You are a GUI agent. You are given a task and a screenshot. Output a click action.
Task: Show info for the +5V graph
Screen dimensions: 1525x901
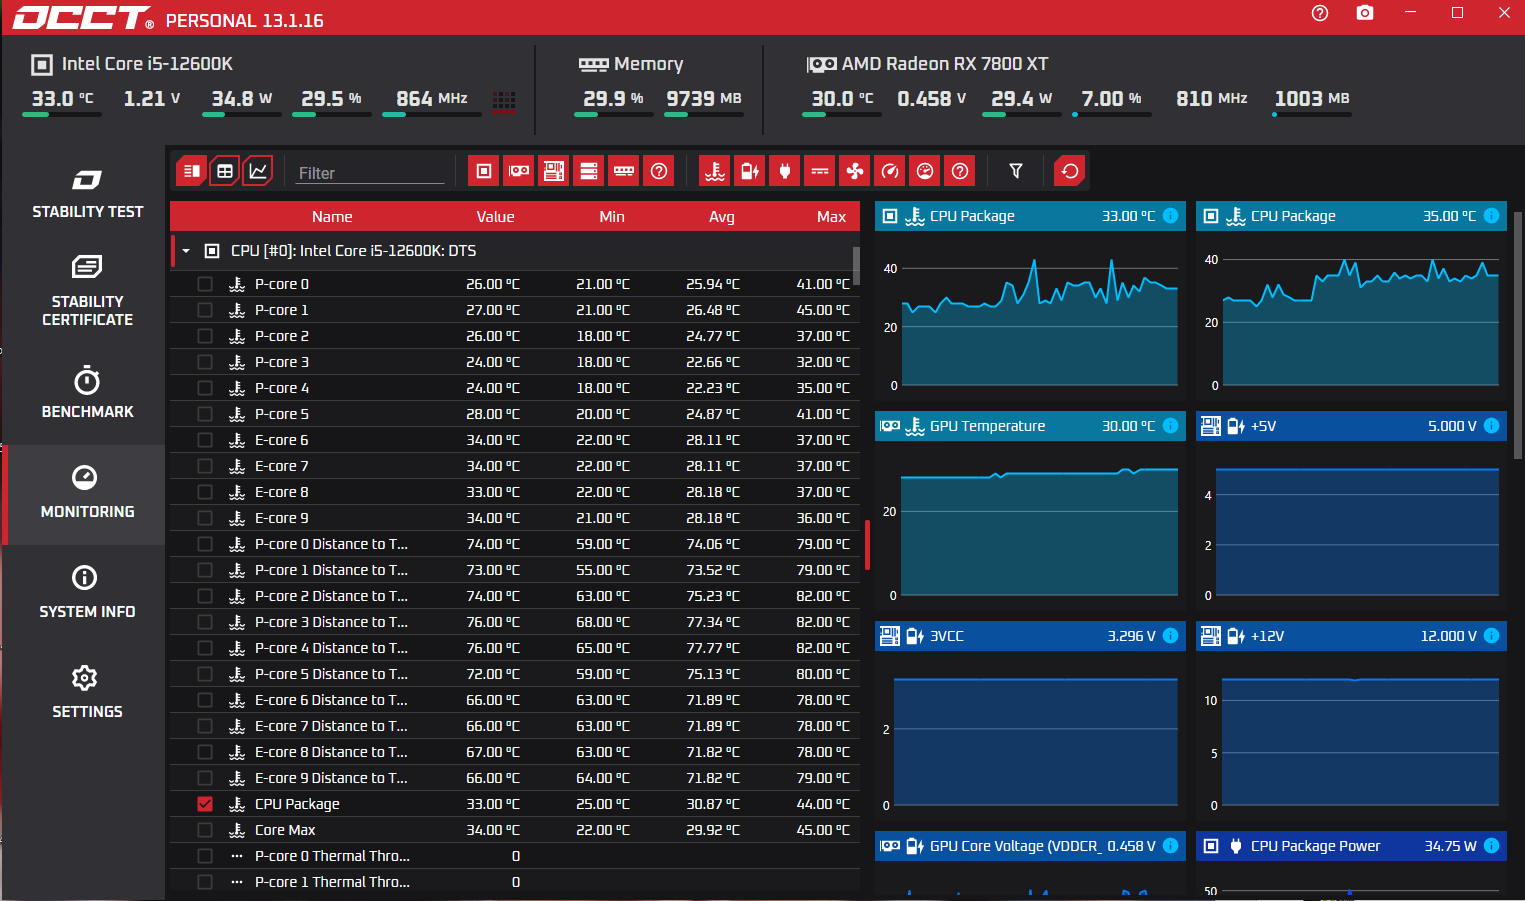click(1492, 426)
